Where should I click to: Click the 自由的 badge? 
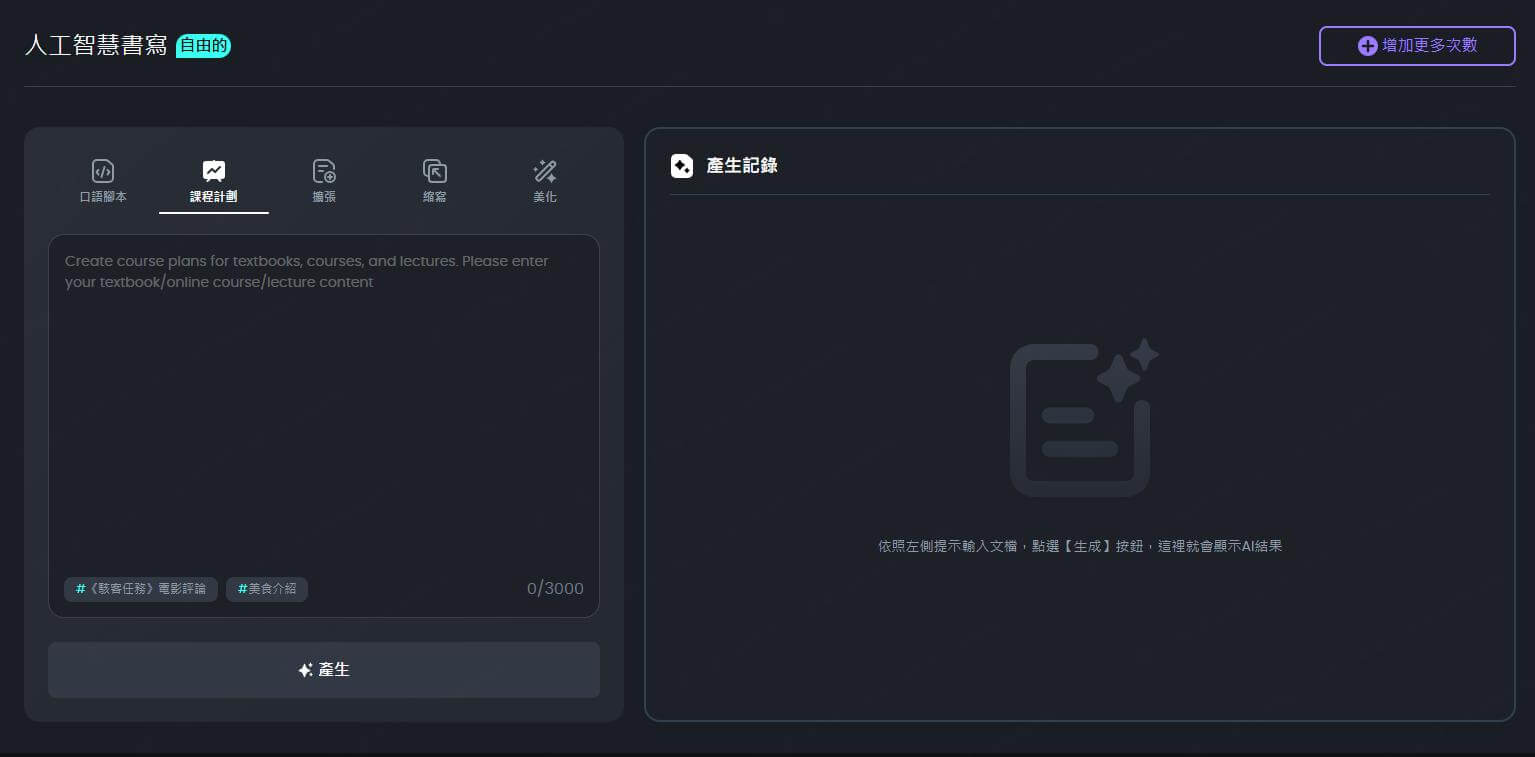[204, 45]
